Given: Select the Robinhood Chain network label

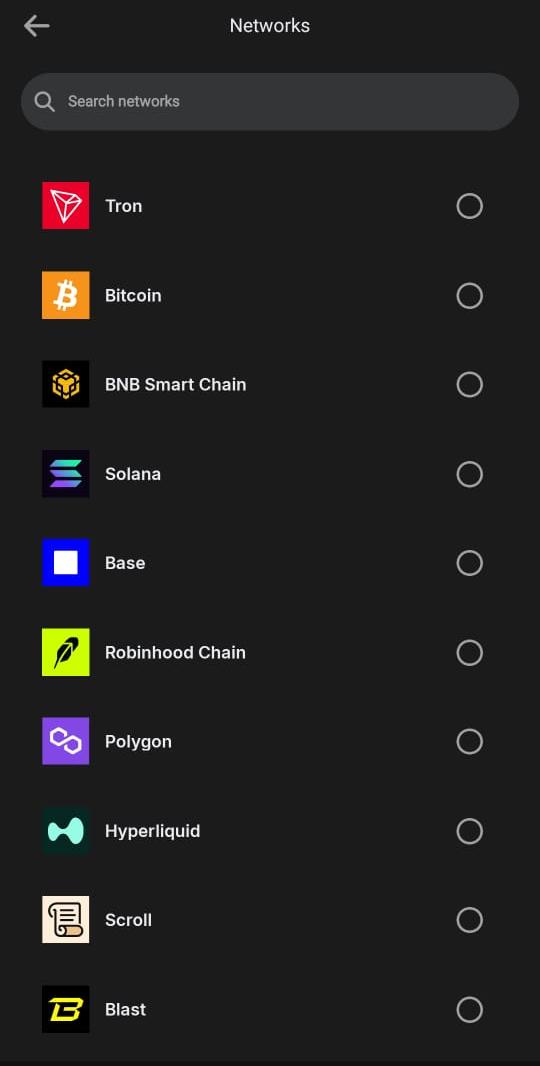Looking at the screenshot, I should 175,653.
